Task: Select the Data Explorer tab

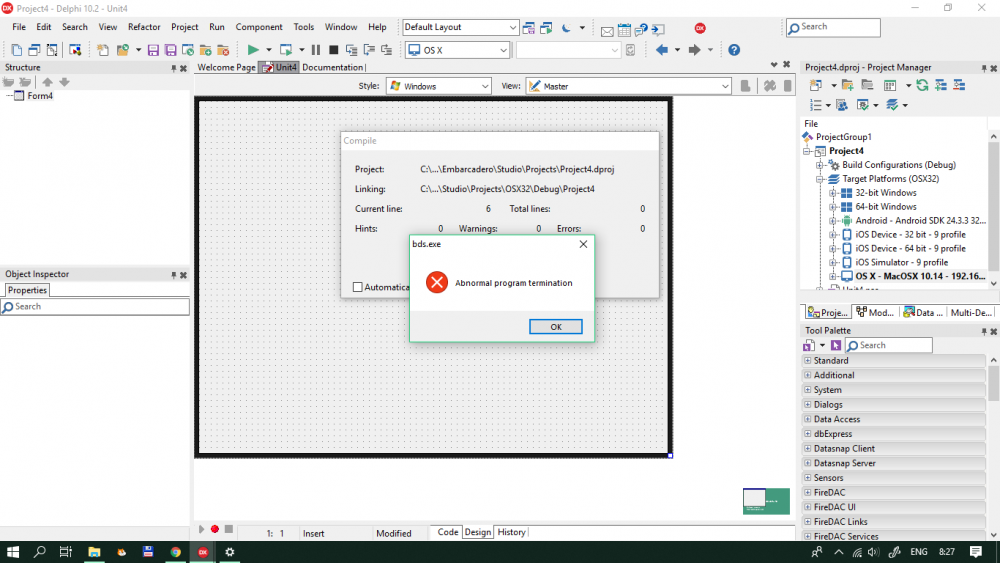Action: tap(923, 312)
